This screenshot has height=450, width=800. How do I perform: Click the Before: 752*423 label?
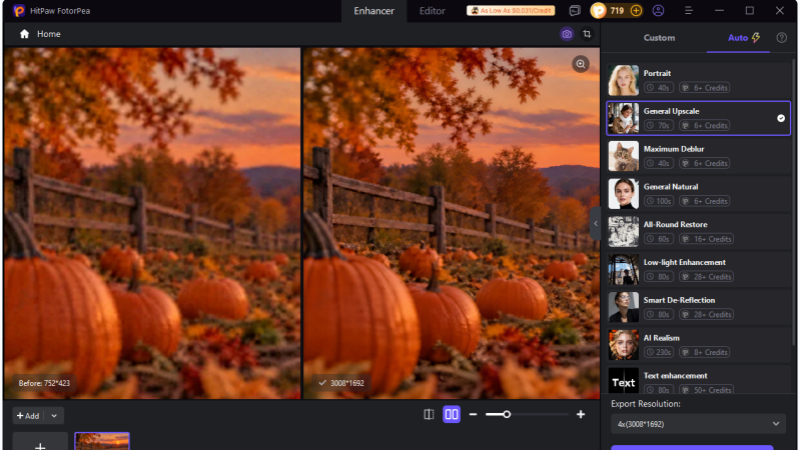tap(44, 383)
